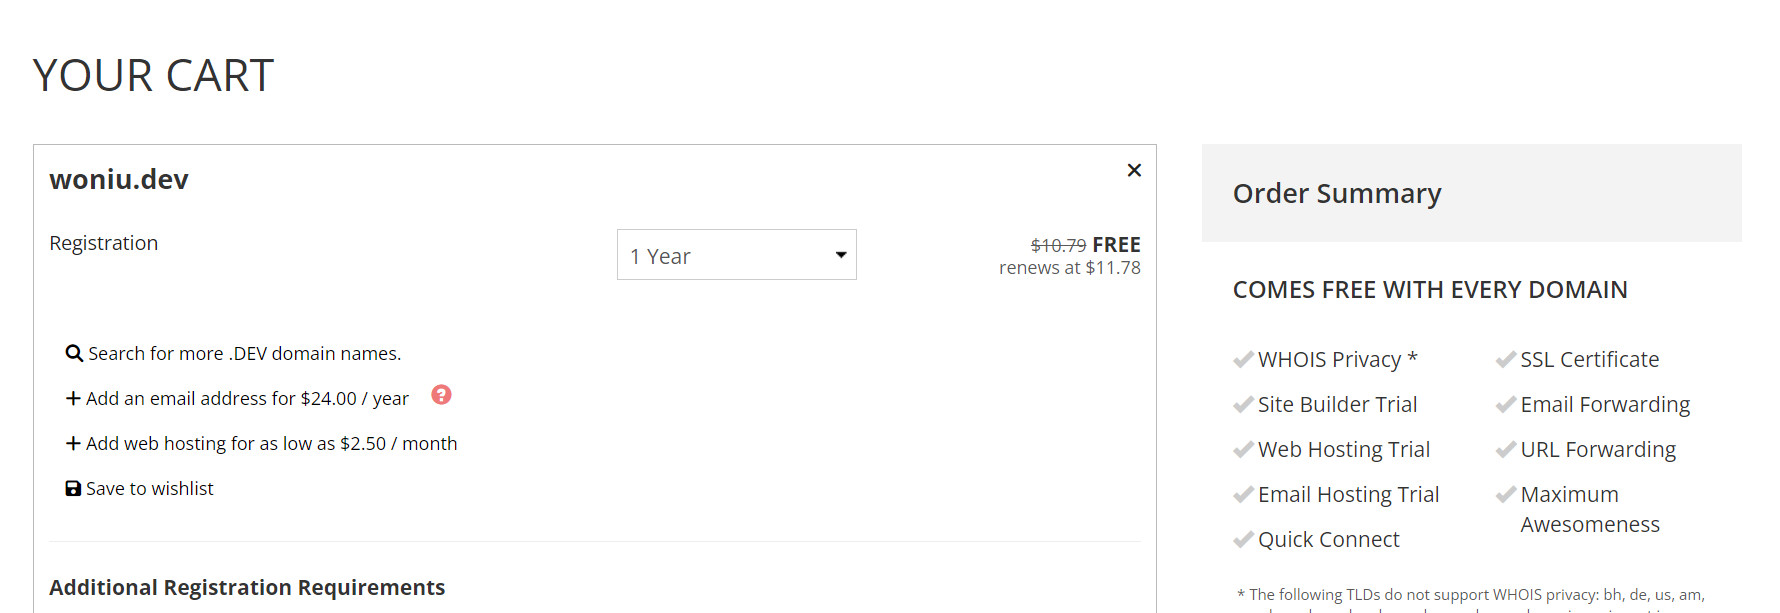Click the checkmark next to WHOIS Privacy

[1243, 360]
